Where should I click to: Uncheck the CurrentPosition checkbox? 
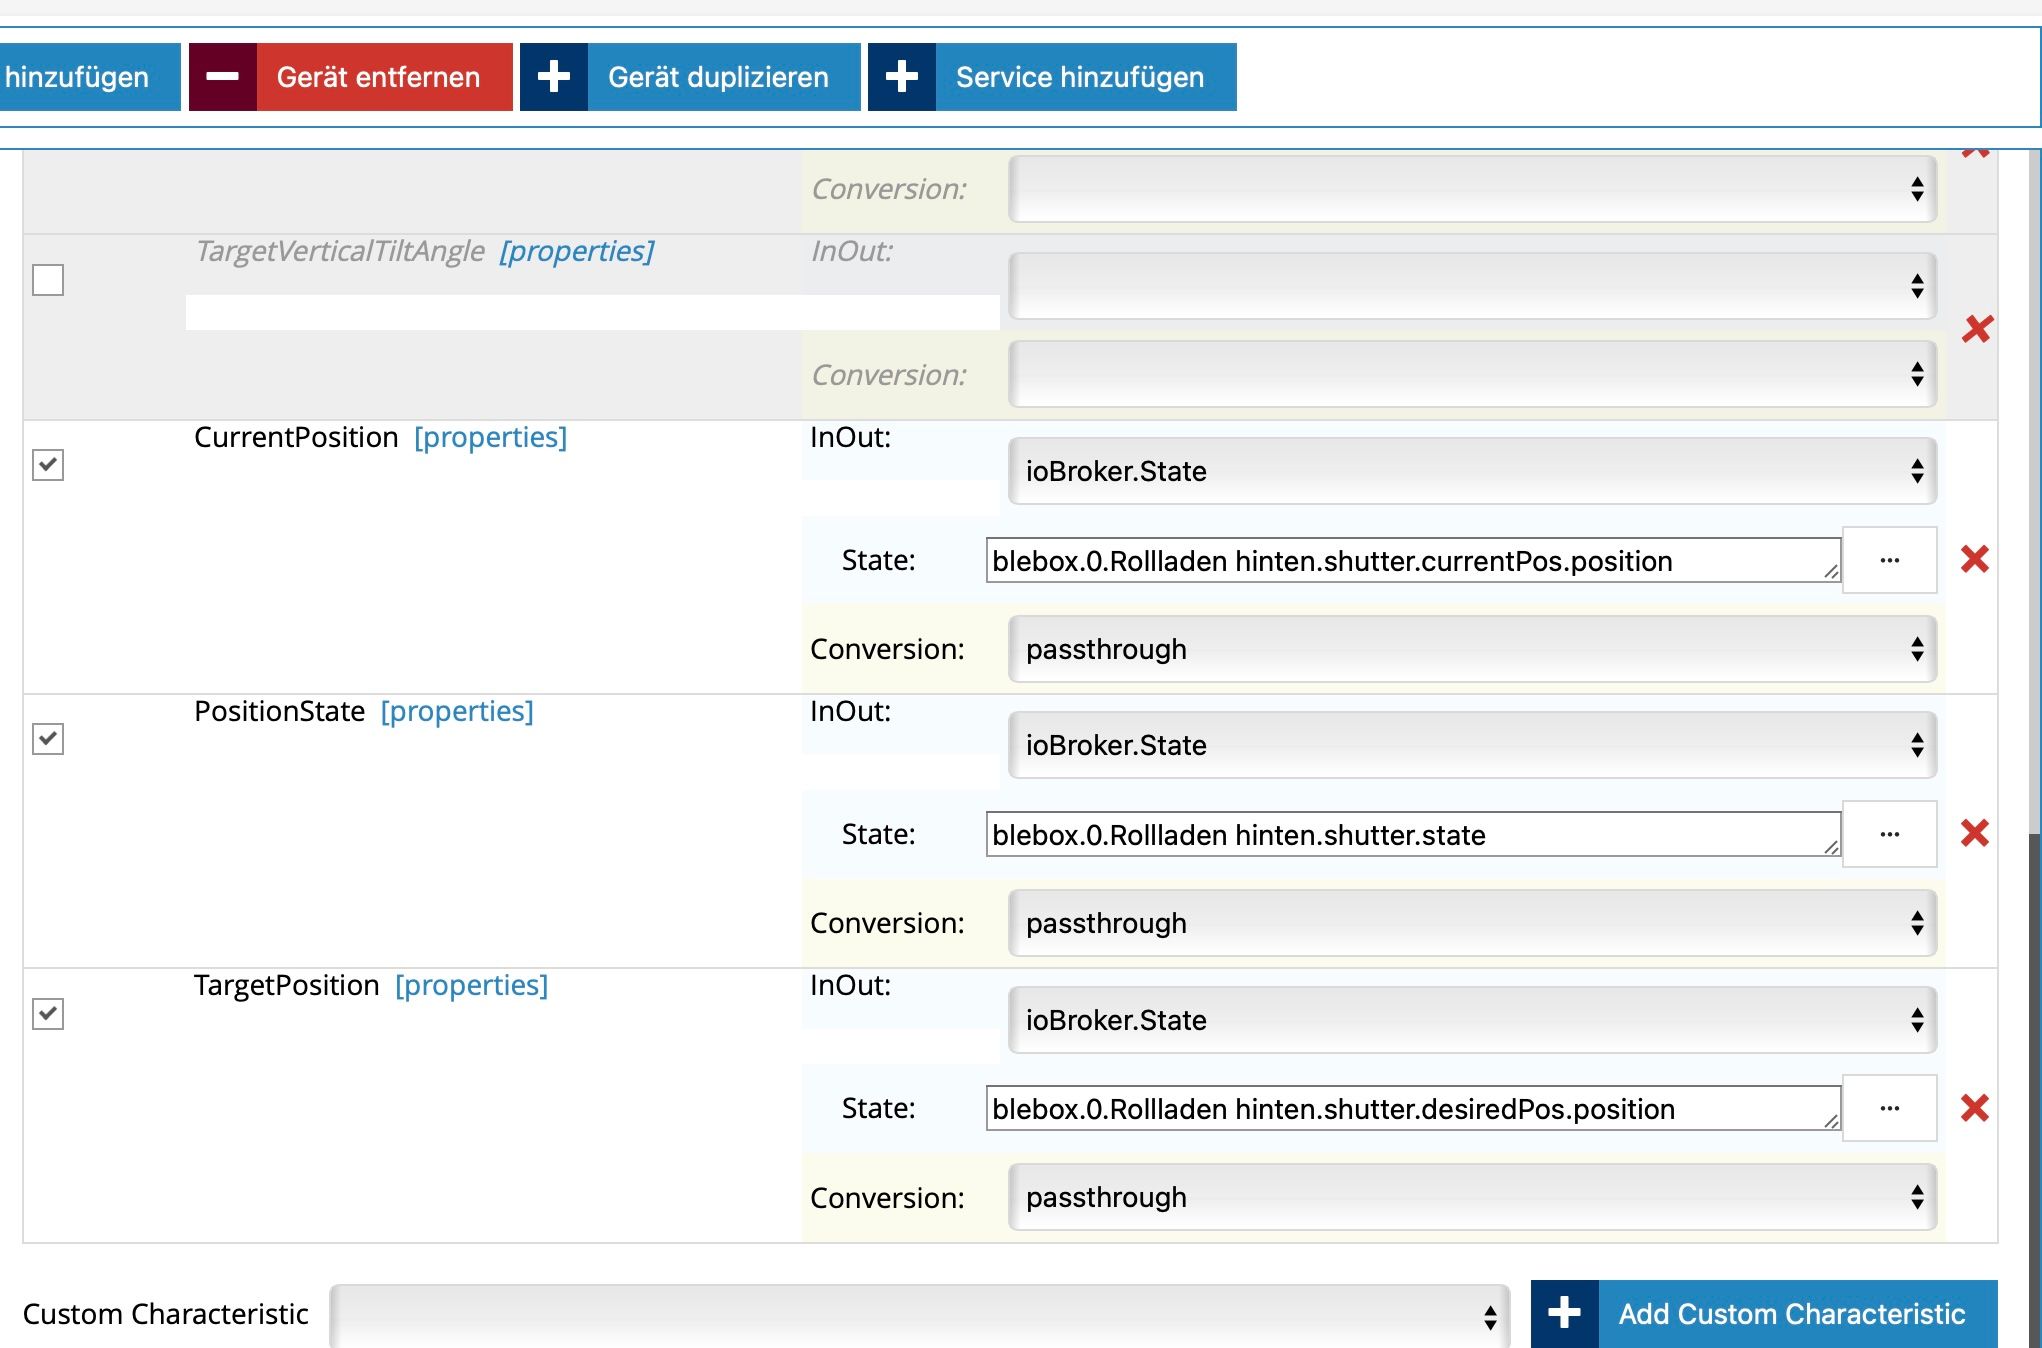point(48,465)
